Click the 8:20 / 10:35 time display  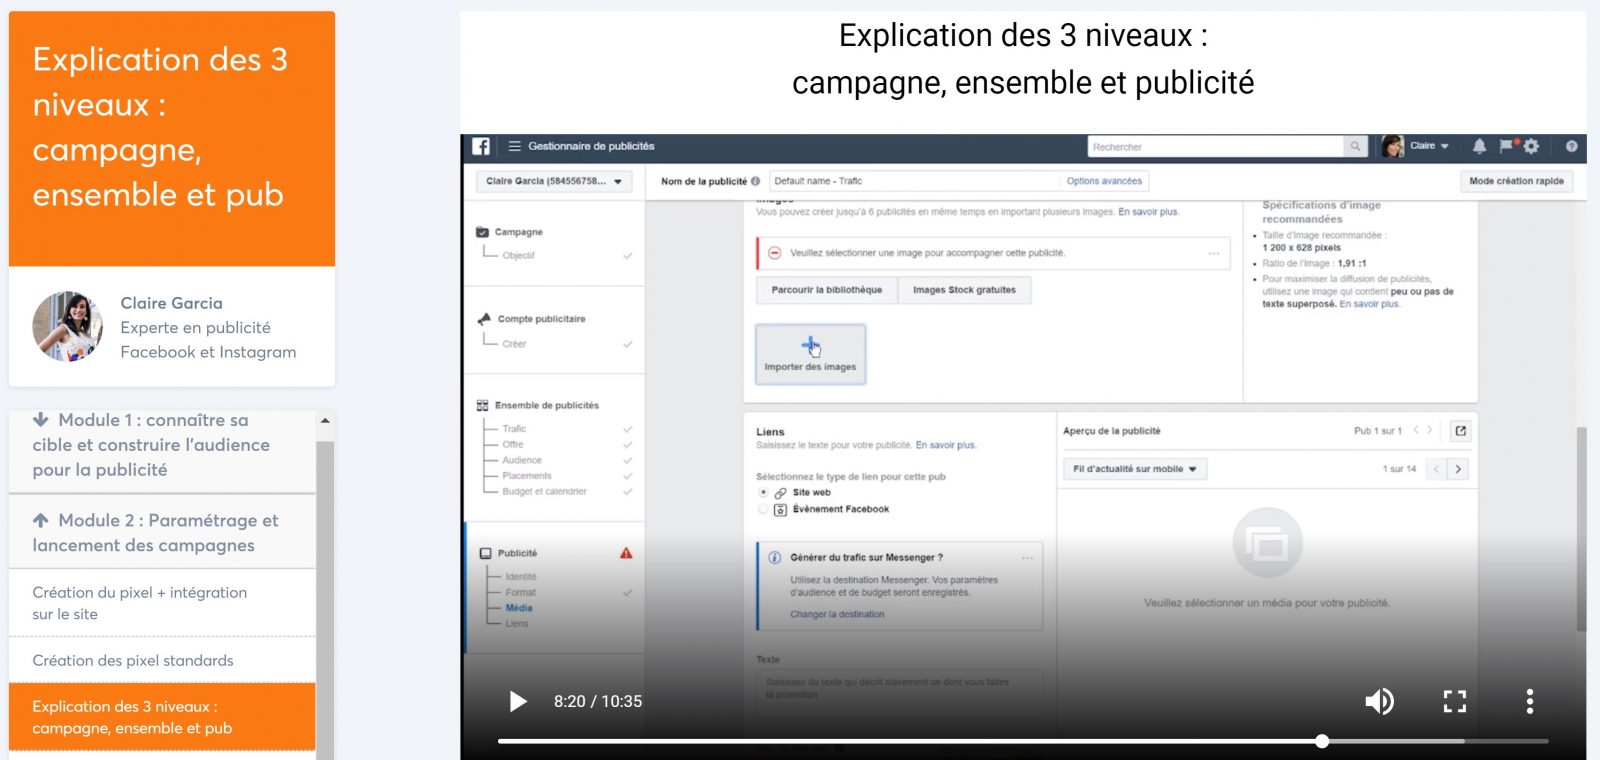tap(598, 702)
